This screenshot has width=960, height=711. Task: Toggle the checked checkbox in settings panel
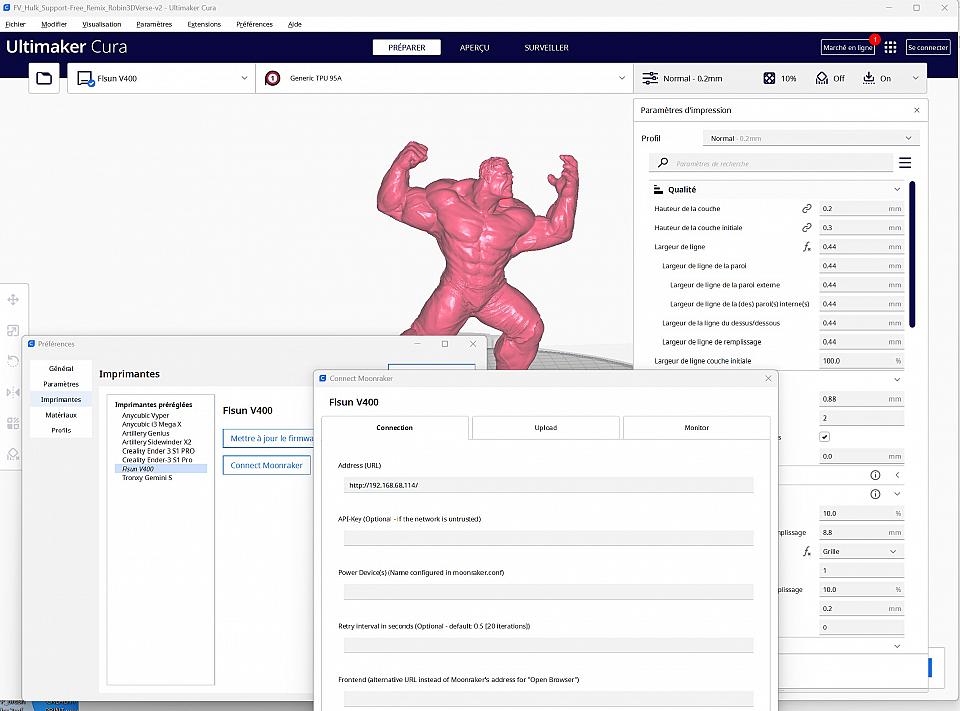tap(825, 437)
